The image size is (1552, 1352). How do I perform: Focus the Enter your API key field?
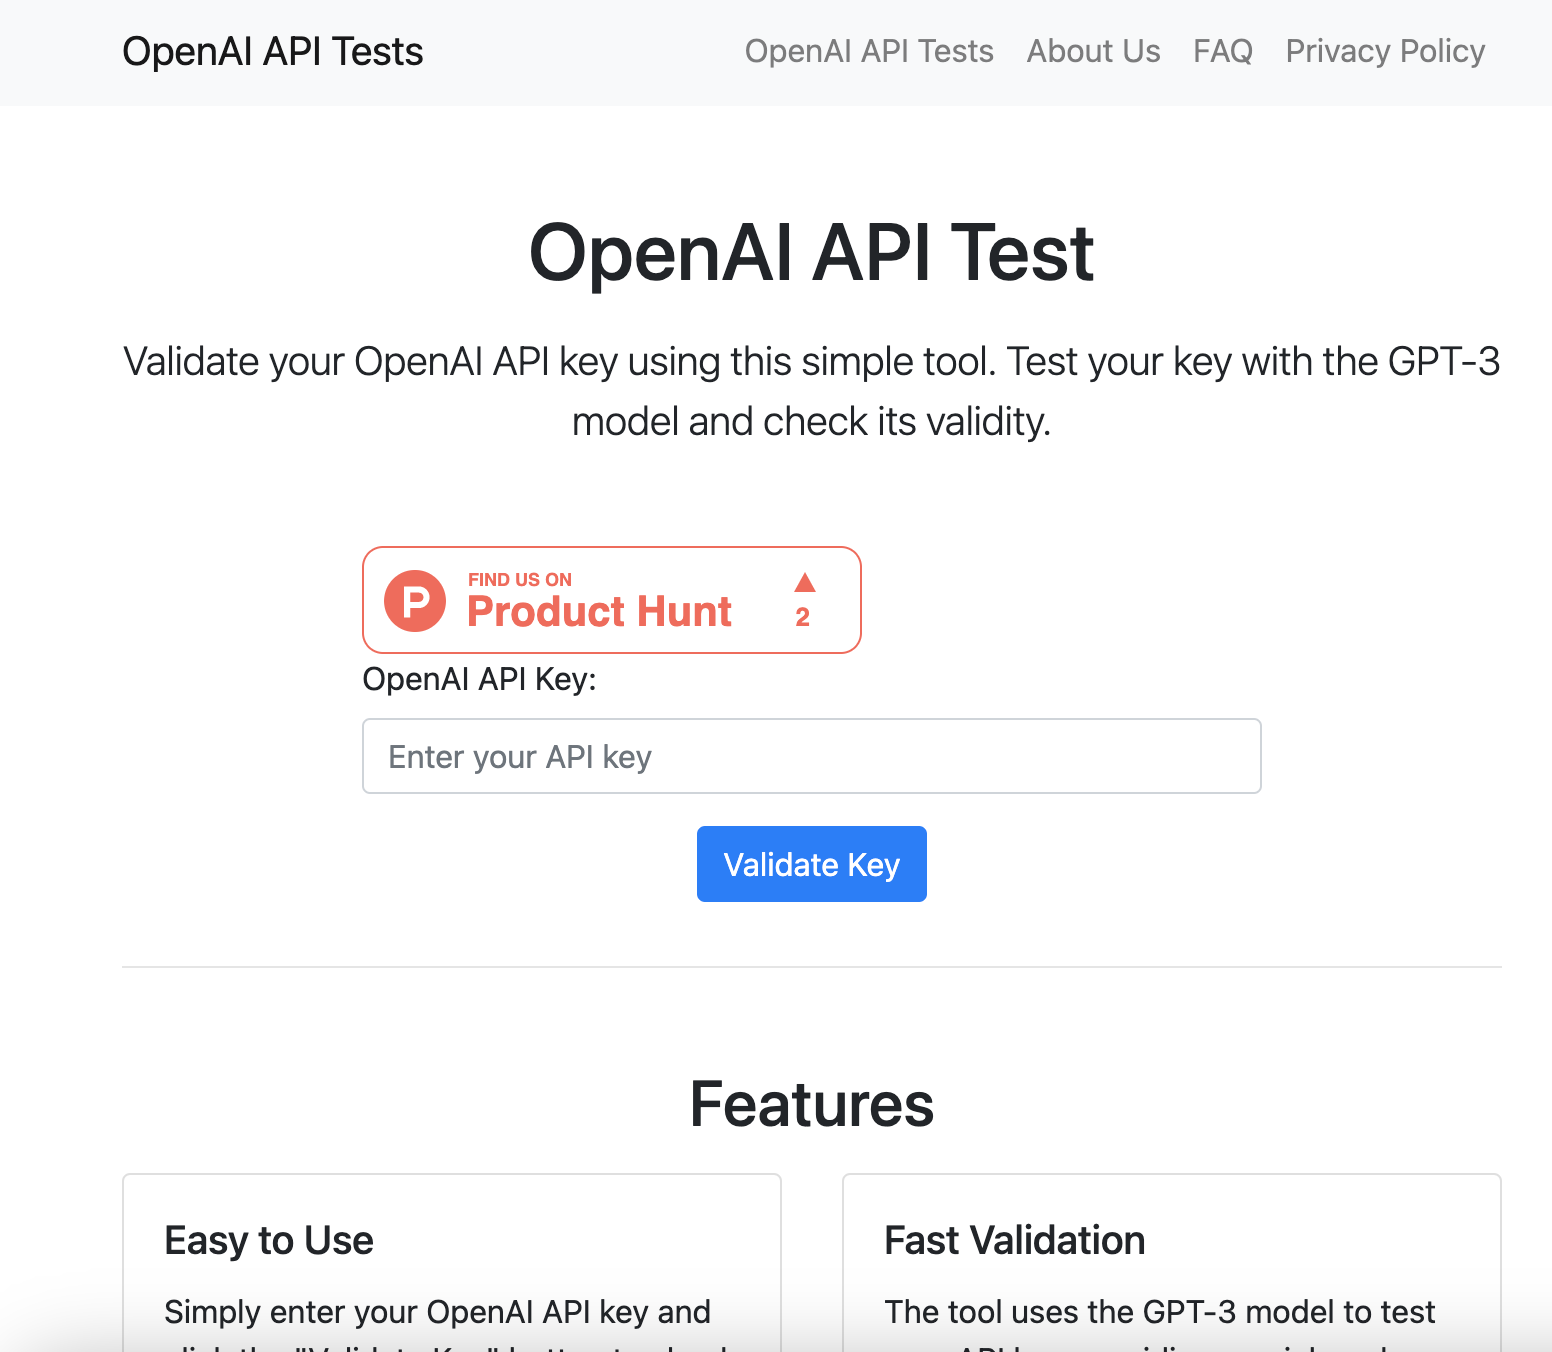811,756
